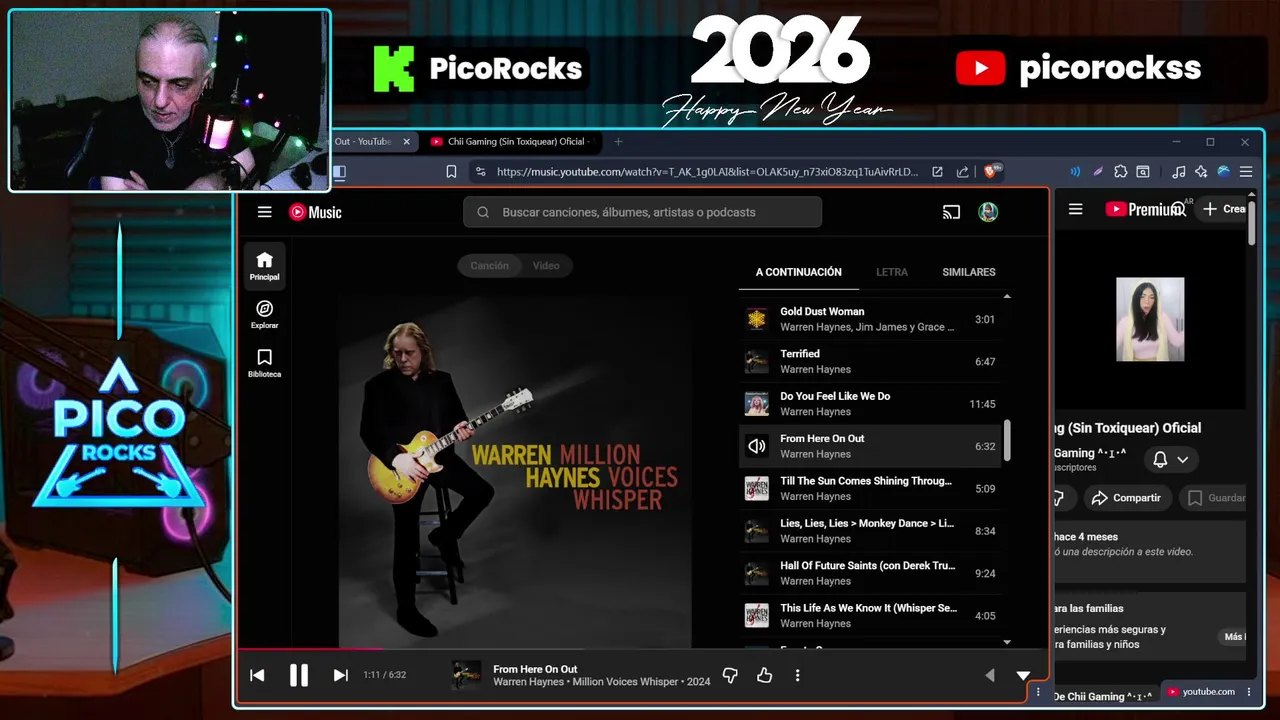This screenshot has width=1280, height=720.
Task: Open page in app from address bar
Action: pos(937,172)
